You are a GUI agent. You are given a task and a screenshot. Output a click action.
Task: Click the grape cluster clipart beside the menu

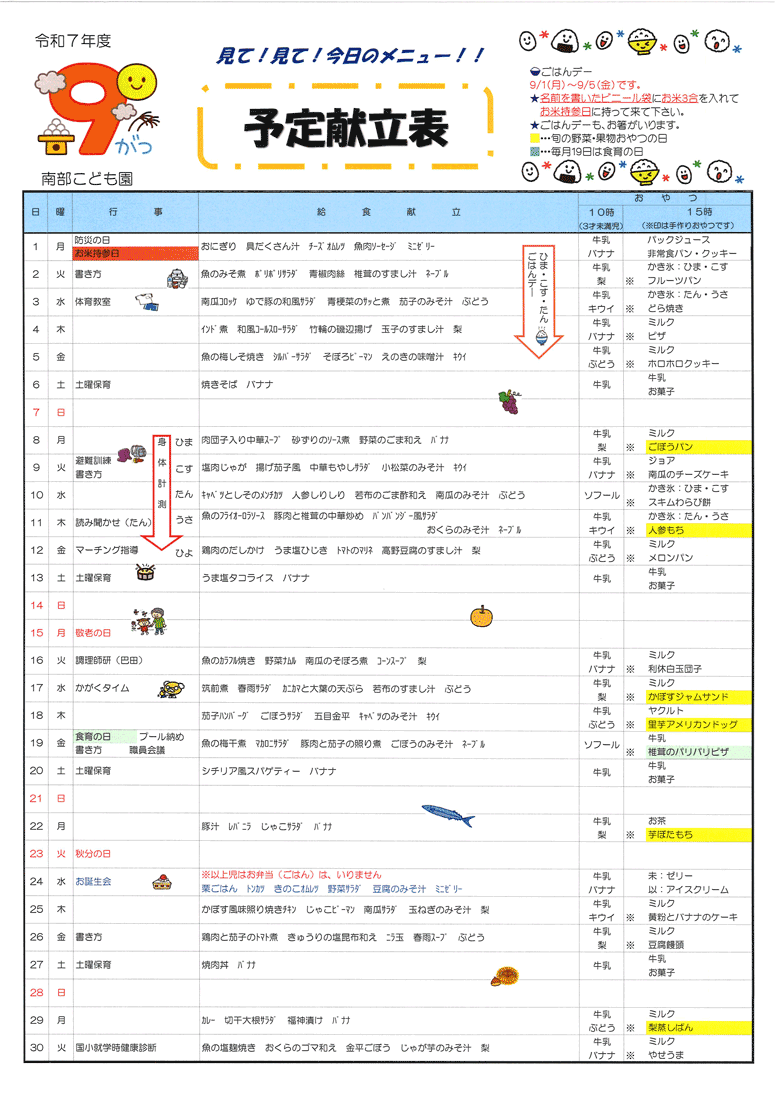[510, 403]
